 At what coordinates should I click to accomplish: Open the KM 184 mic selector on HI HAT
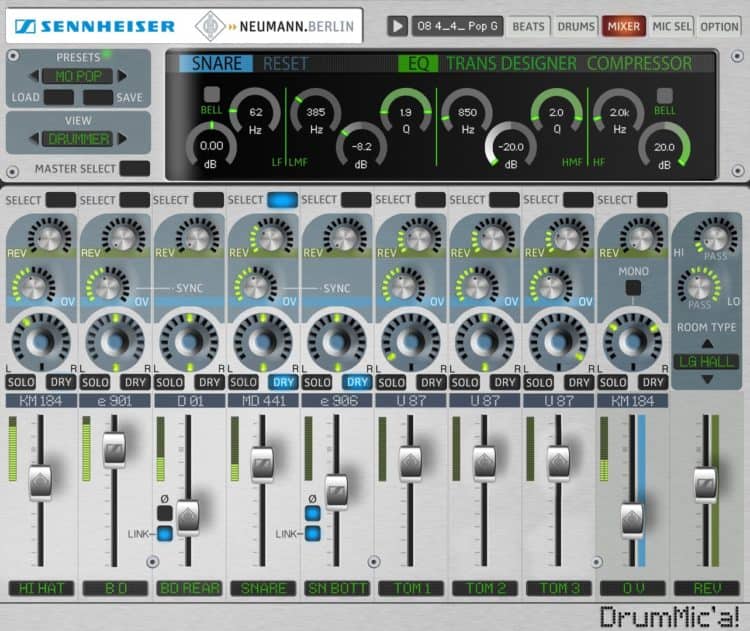click(41, 401)
